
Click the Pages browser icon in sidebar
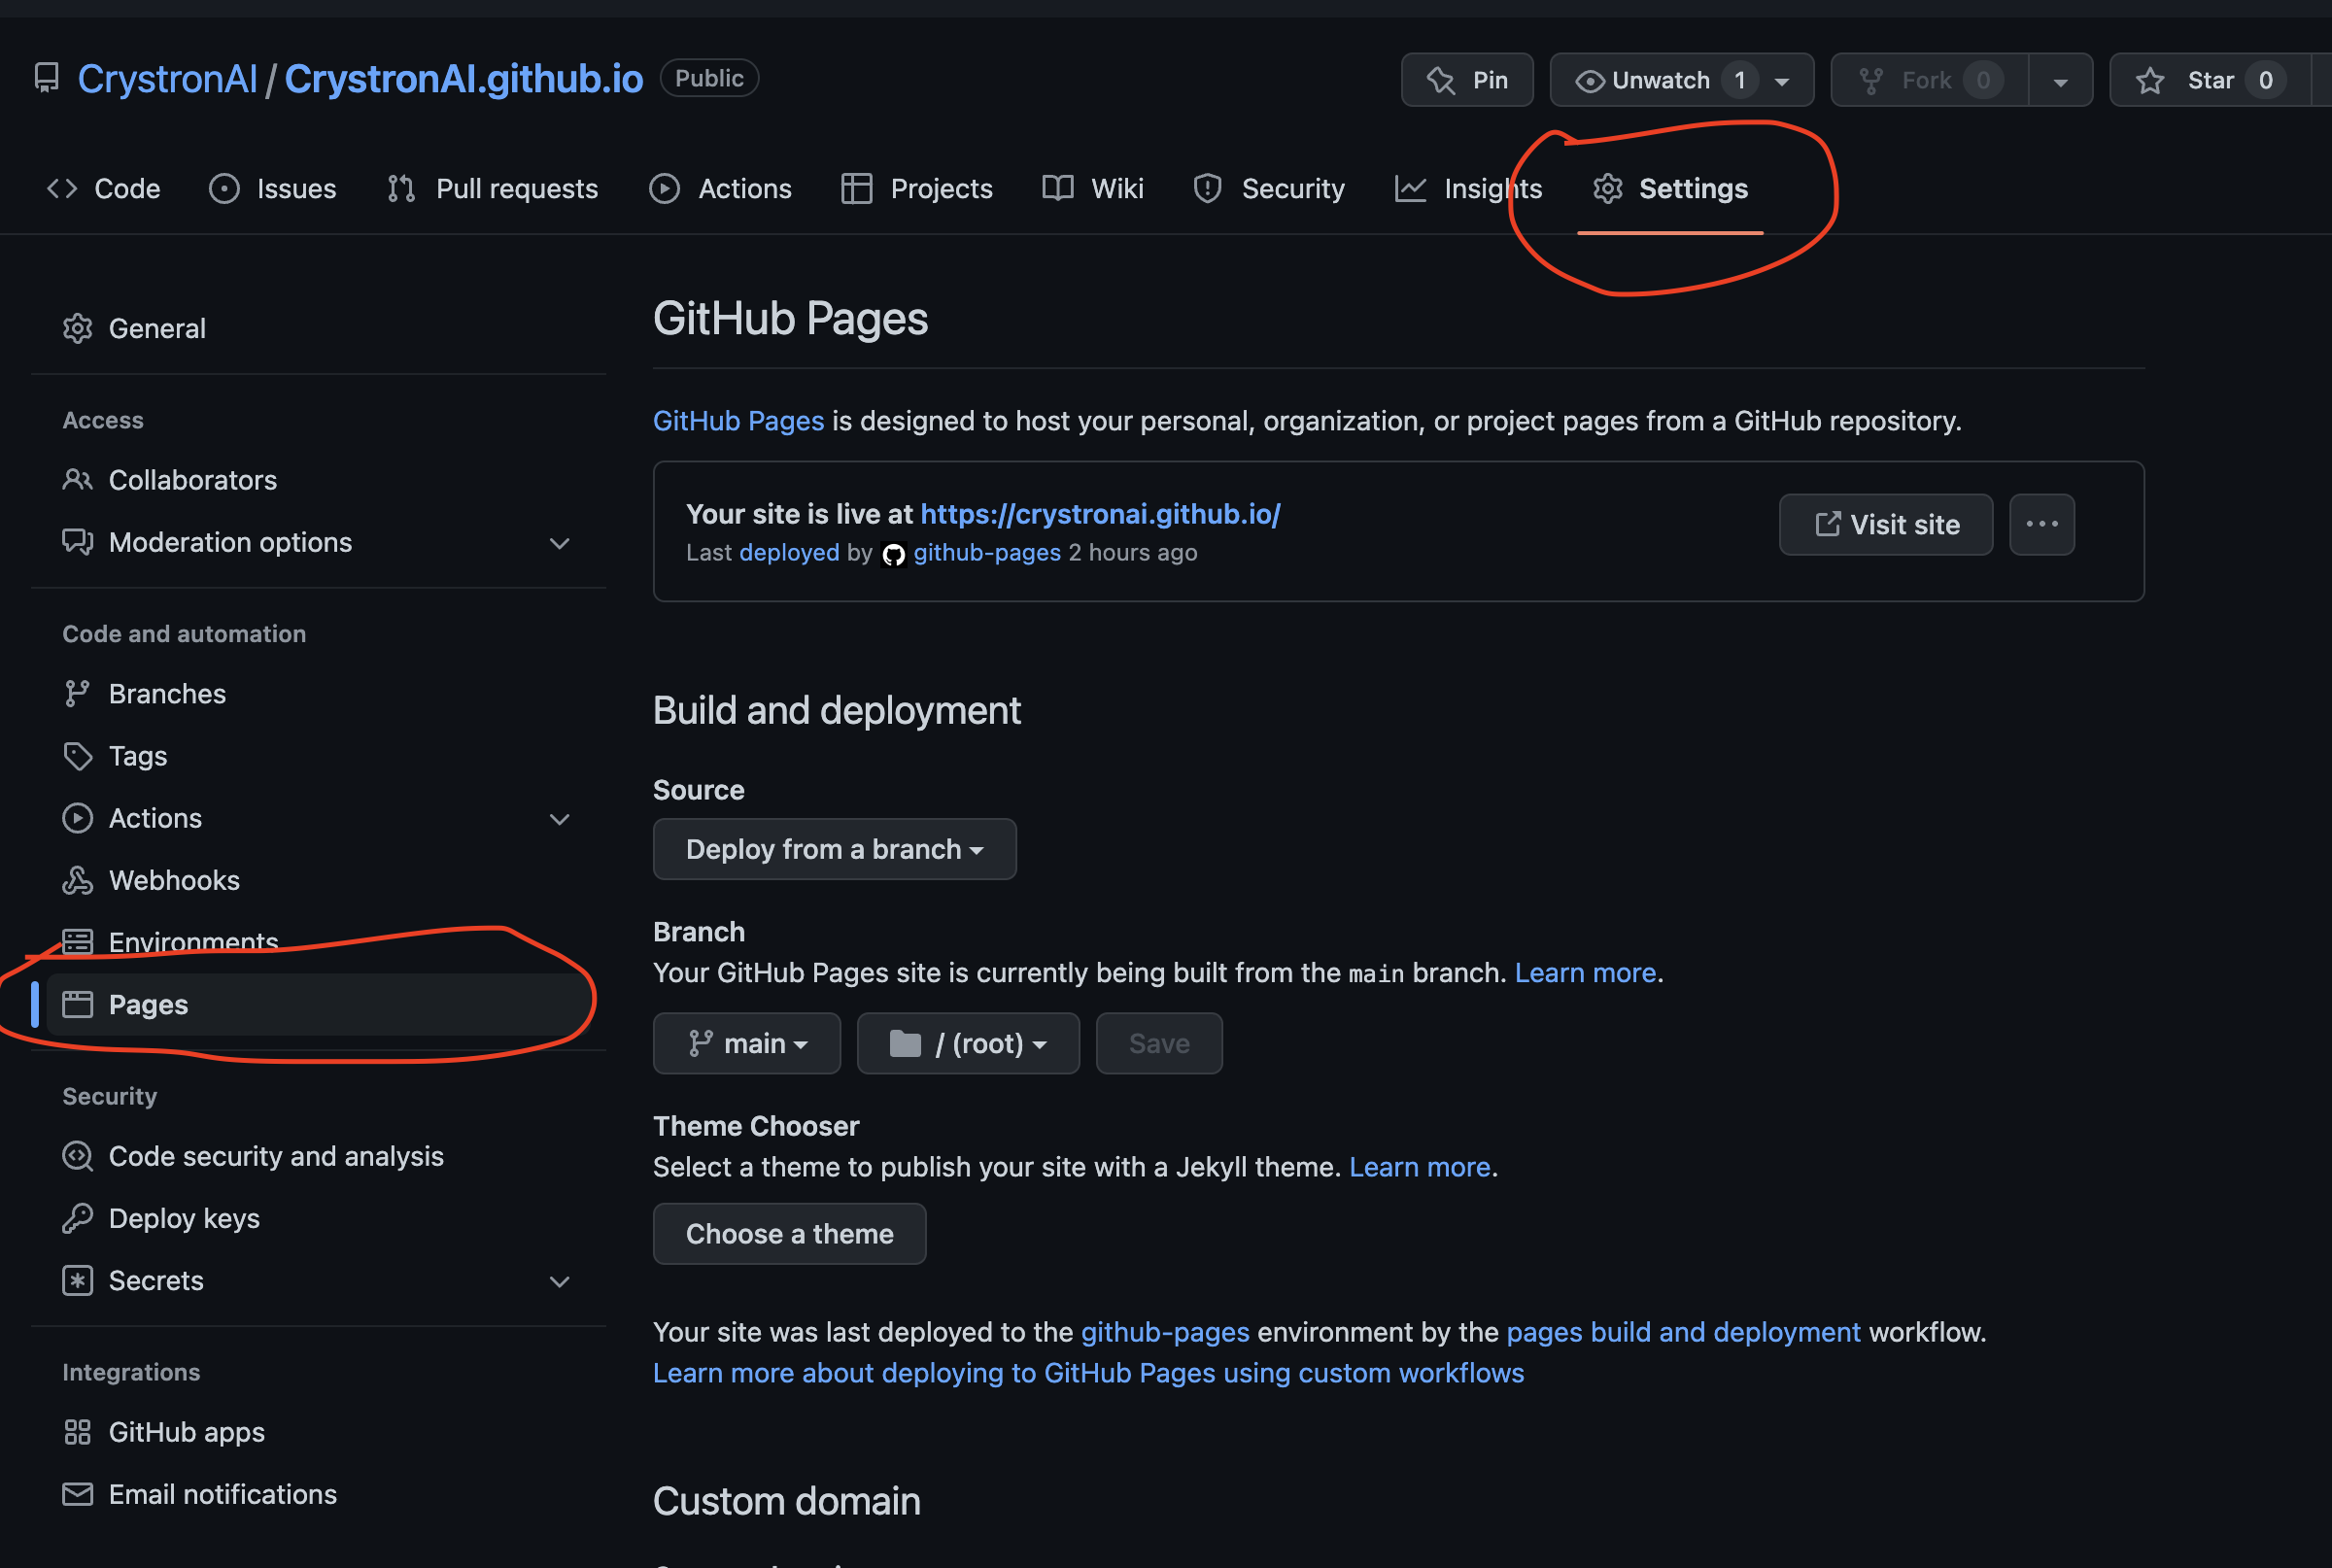tap(77, 1004)
